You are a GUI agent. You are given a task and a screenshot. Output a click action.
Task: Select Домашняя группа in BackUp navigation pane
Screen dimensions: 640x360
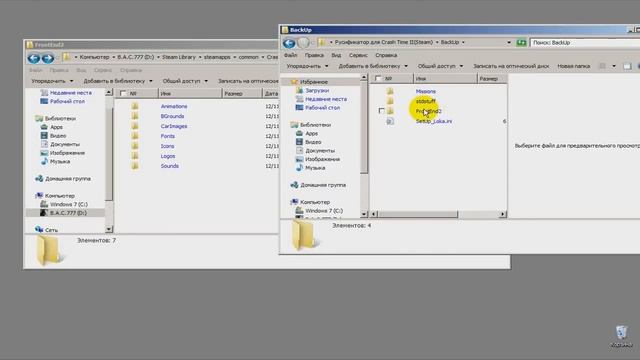point(323,185)
